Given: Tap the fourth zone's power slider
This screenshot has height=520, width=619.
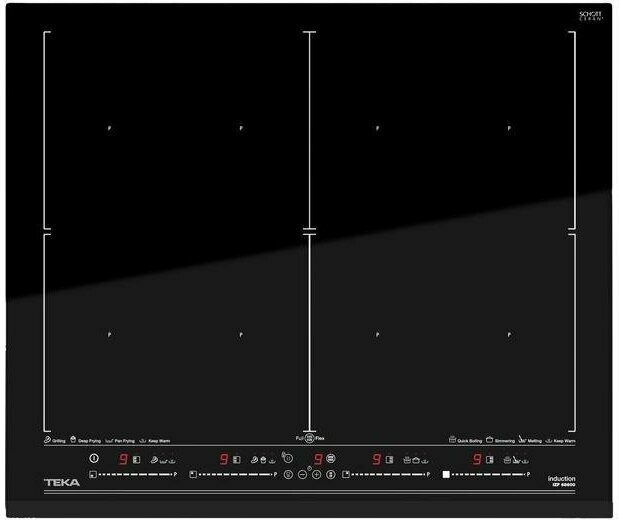Looking at the screenshot, I should 487,473.
